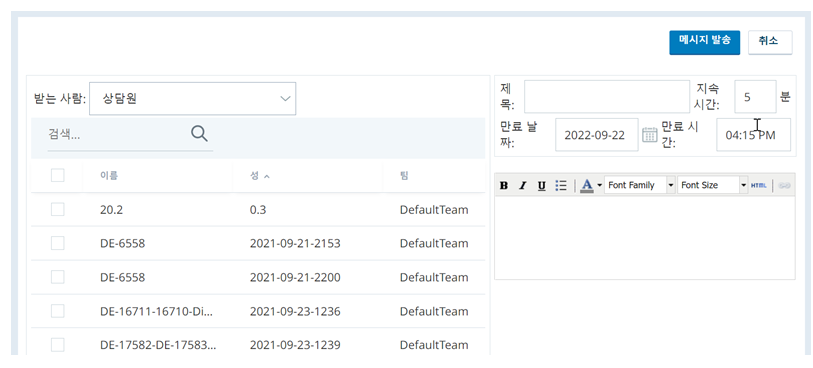Screen dimensions: 813x368
Task: Toggle underline text formatting
Action: pyautogui.click(x=541, y=186)
